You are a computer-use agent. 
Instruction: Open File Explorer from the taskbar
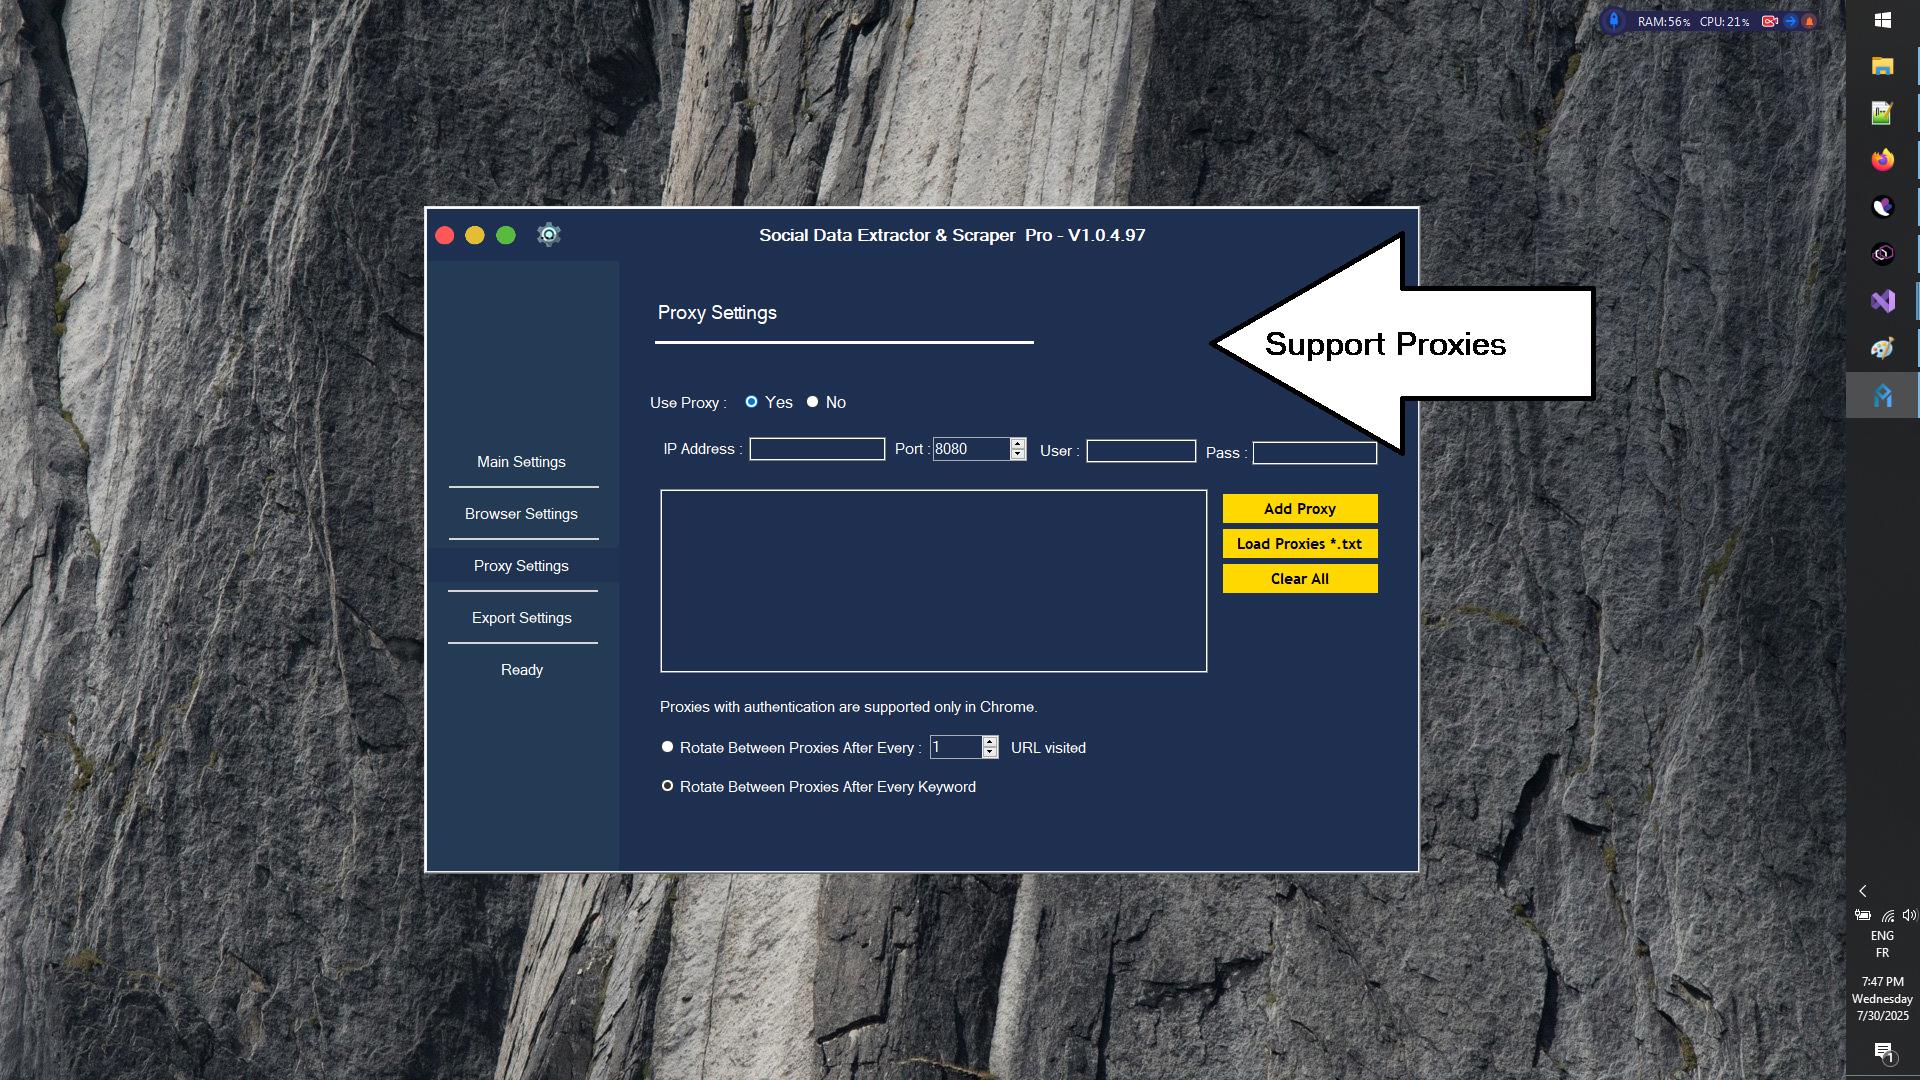click(1882, 66)
